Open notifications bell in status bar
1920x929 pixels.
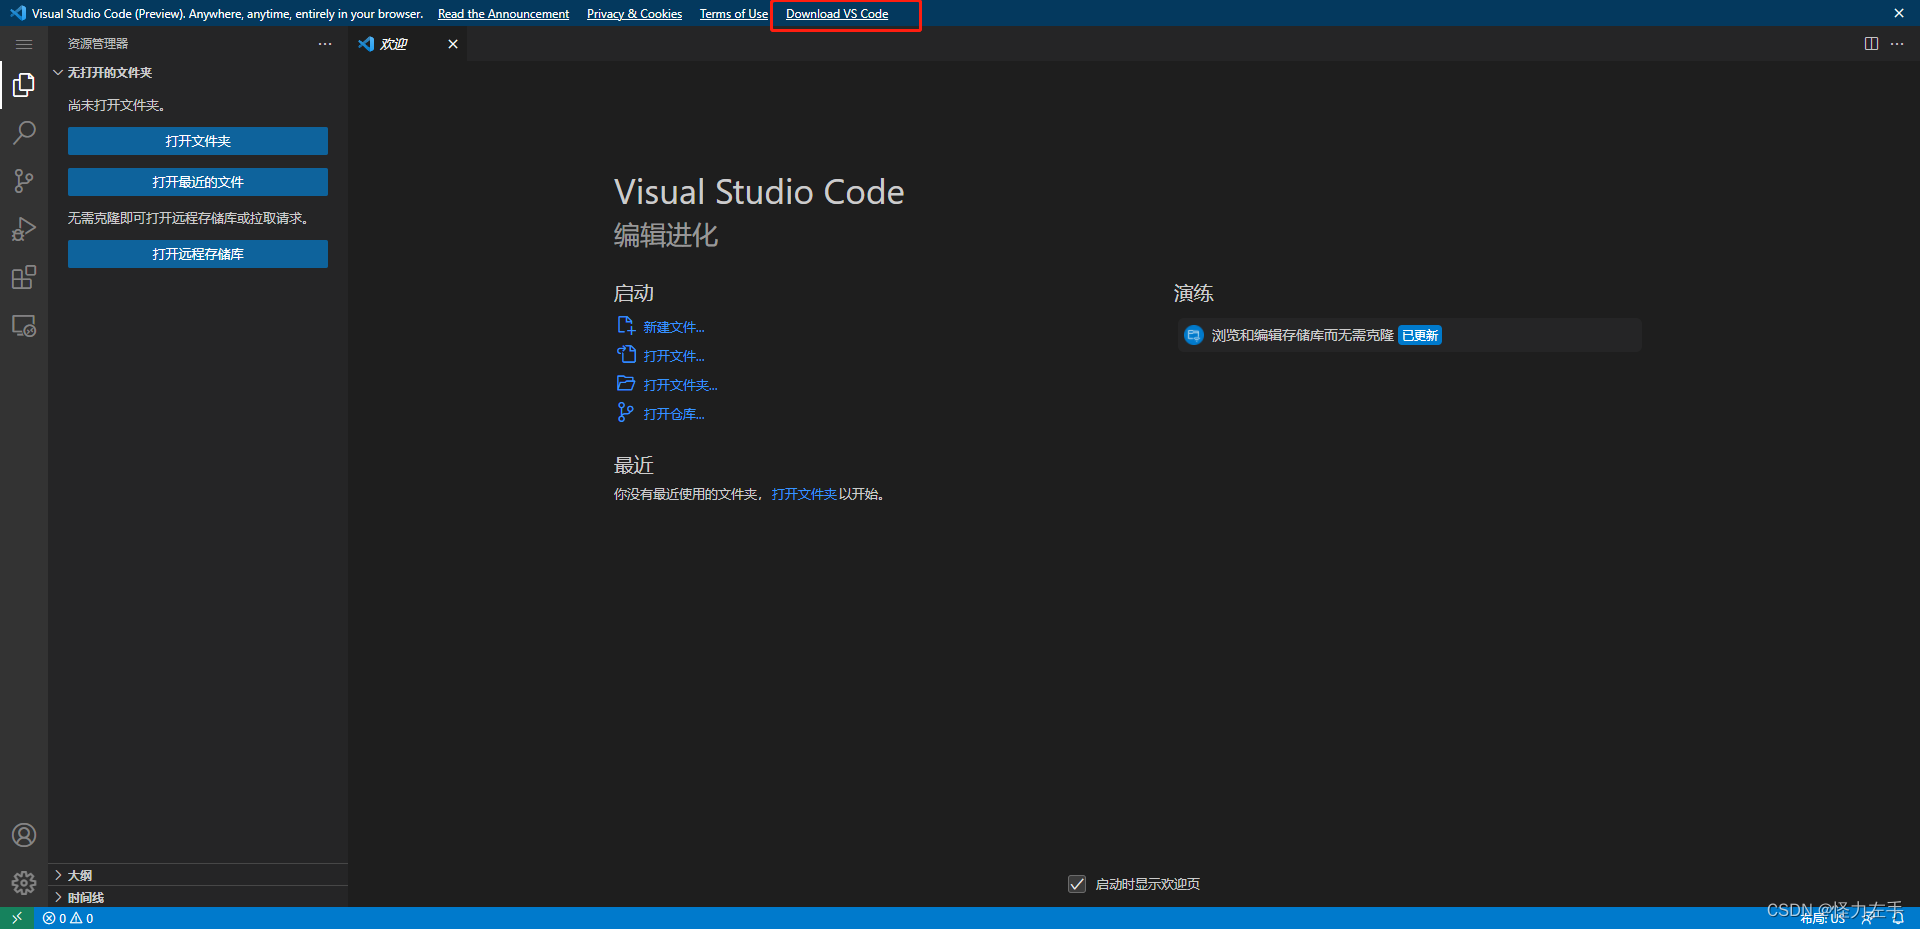point(1898,918)
